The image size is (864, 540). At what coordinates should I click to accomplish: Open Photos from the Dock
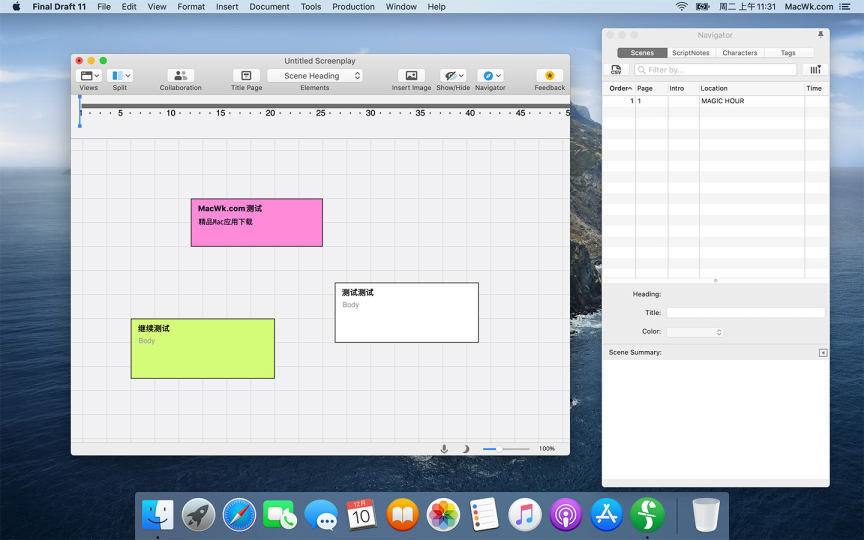(x=443, y=515)
